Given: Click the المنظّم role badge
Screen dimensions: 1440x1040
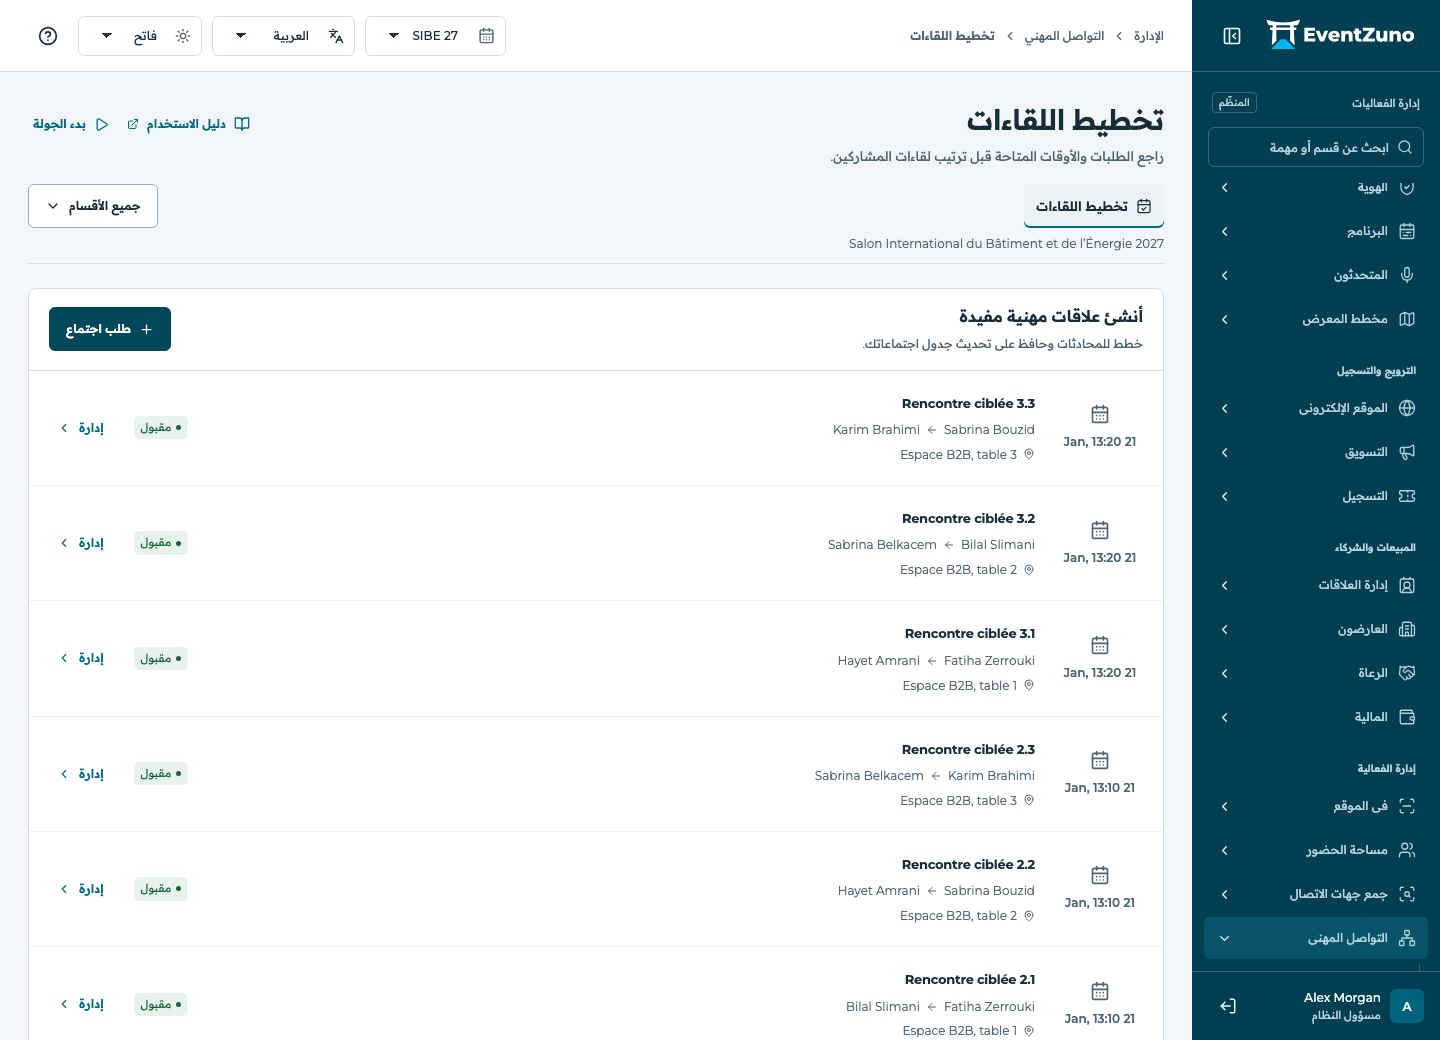Looking at the screenshot, I should tap(1234, 102).
